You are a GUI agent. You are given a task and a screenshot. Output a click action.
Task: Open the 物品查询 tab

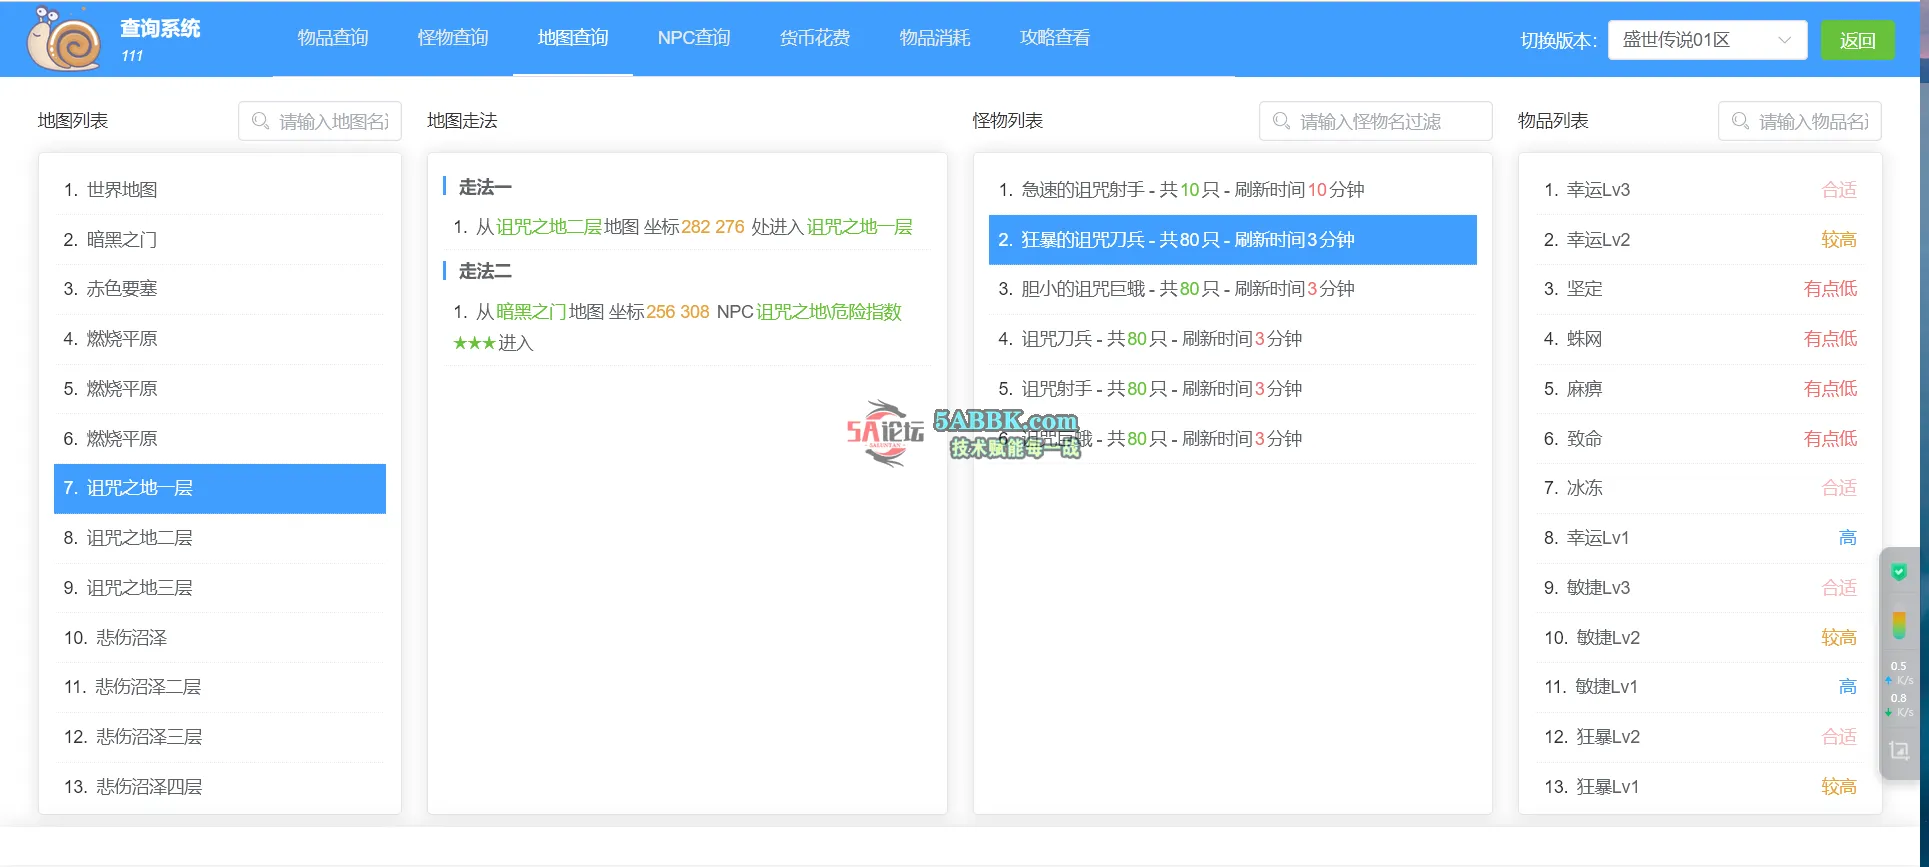click(x=333, y=38)
